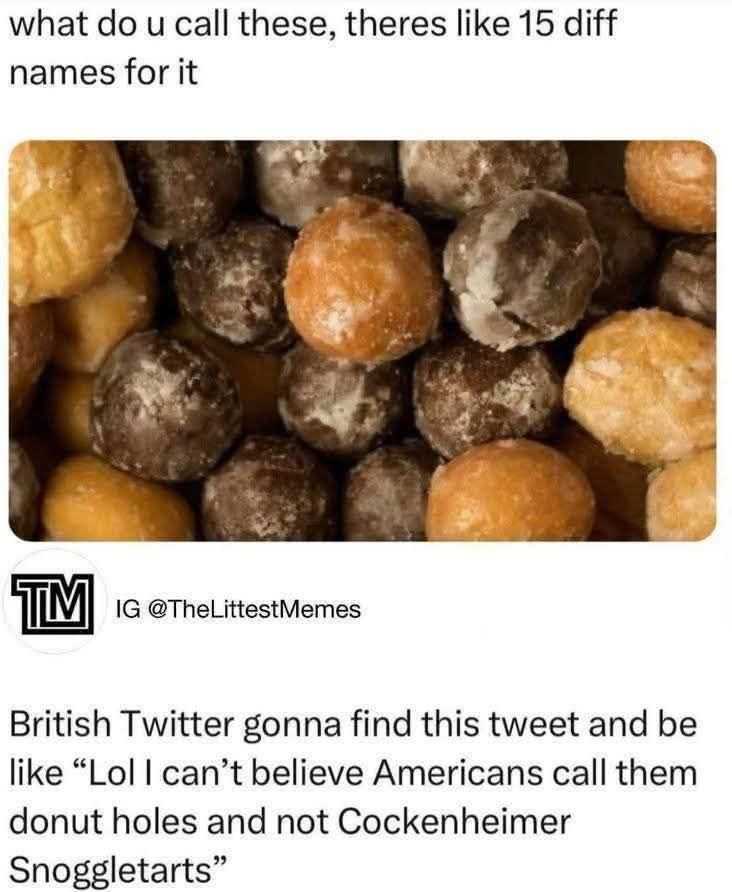Click the word 'Snoggletarts' in the reply
The image size is (732, 892).
tap(112, 870)
